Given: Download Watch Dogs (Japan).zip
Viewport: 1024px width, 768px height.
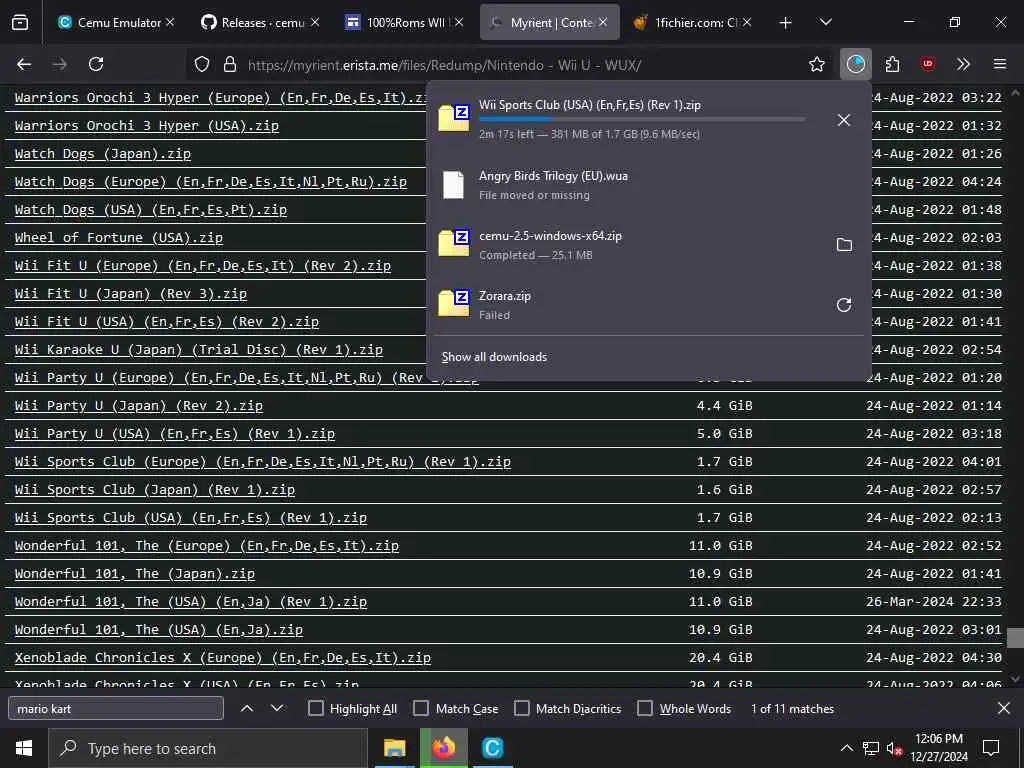Looking at the screenshot, I should tap(103, 153).
